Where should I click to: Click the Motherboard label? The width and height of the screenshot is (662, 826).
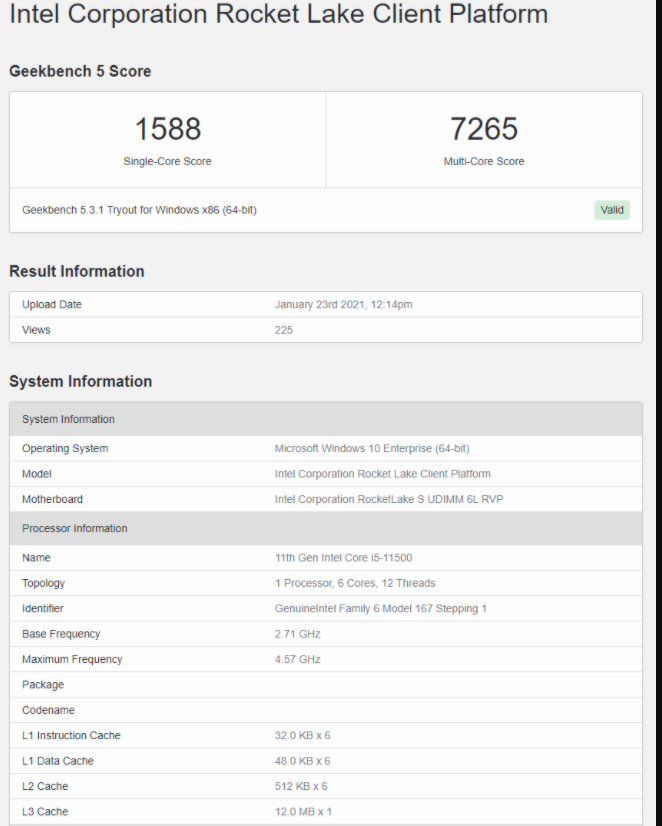pos(52,499)
